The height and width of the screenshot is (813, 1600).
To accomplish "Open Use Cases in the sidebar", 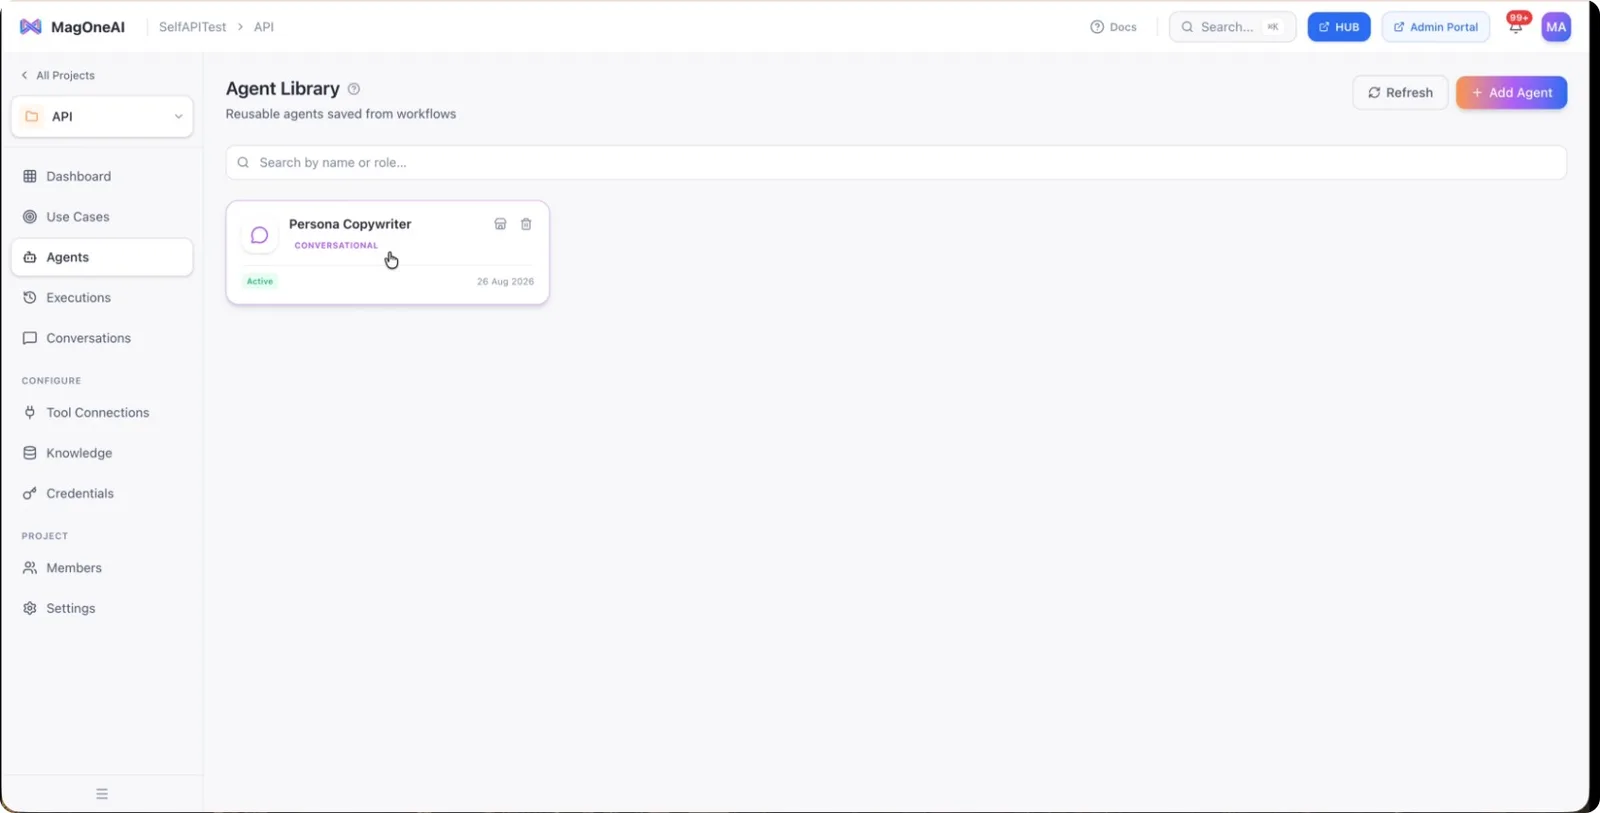I will pyautogui.click(x=102, y=217).
